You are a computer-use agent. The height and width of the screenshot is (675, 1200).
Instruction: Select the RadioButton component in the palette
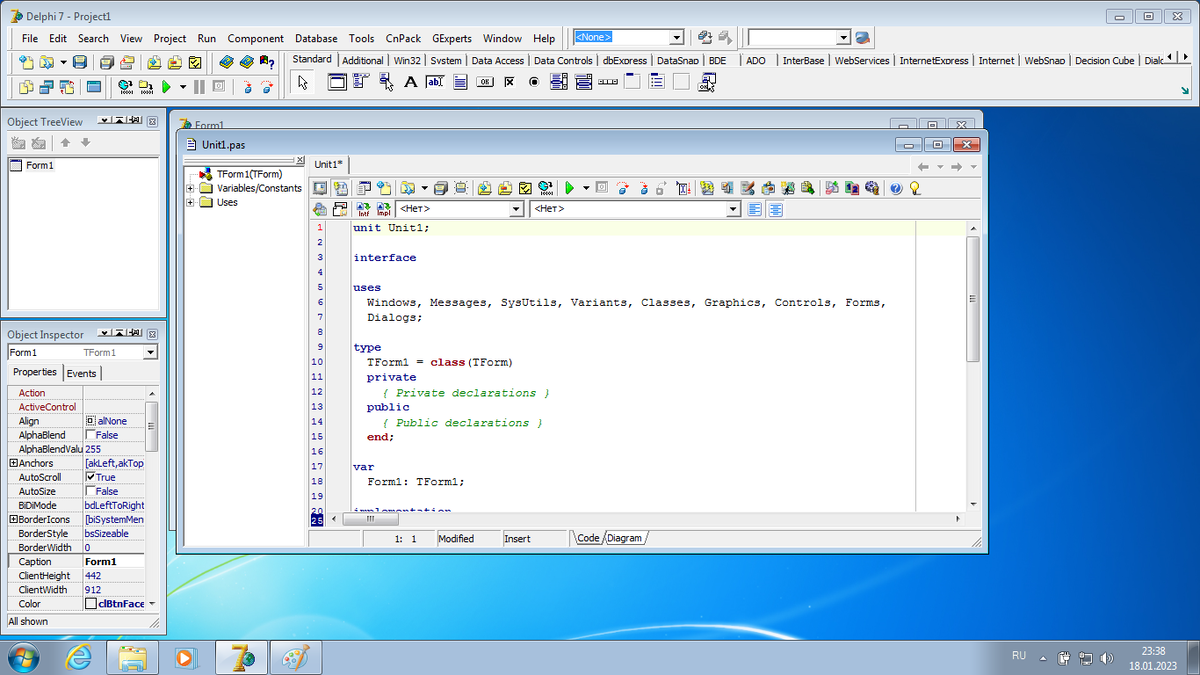(534, 83)
